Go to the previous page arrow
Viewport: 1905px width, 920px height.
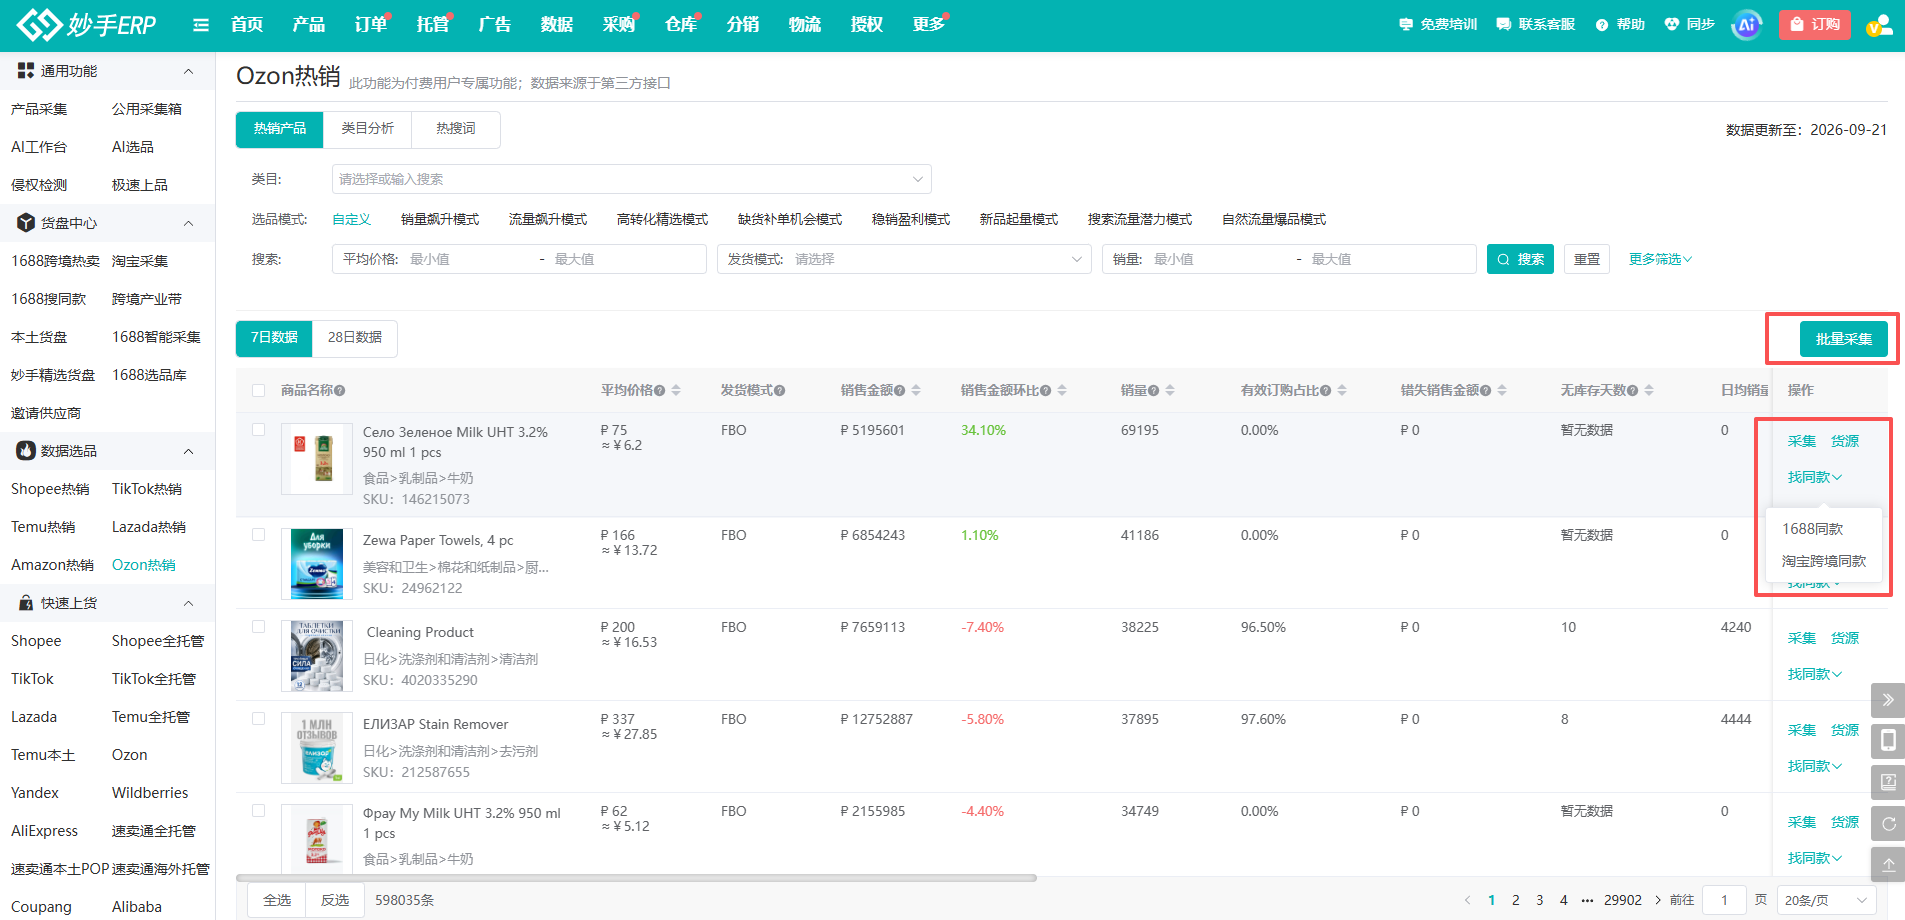coord(1467,900)
